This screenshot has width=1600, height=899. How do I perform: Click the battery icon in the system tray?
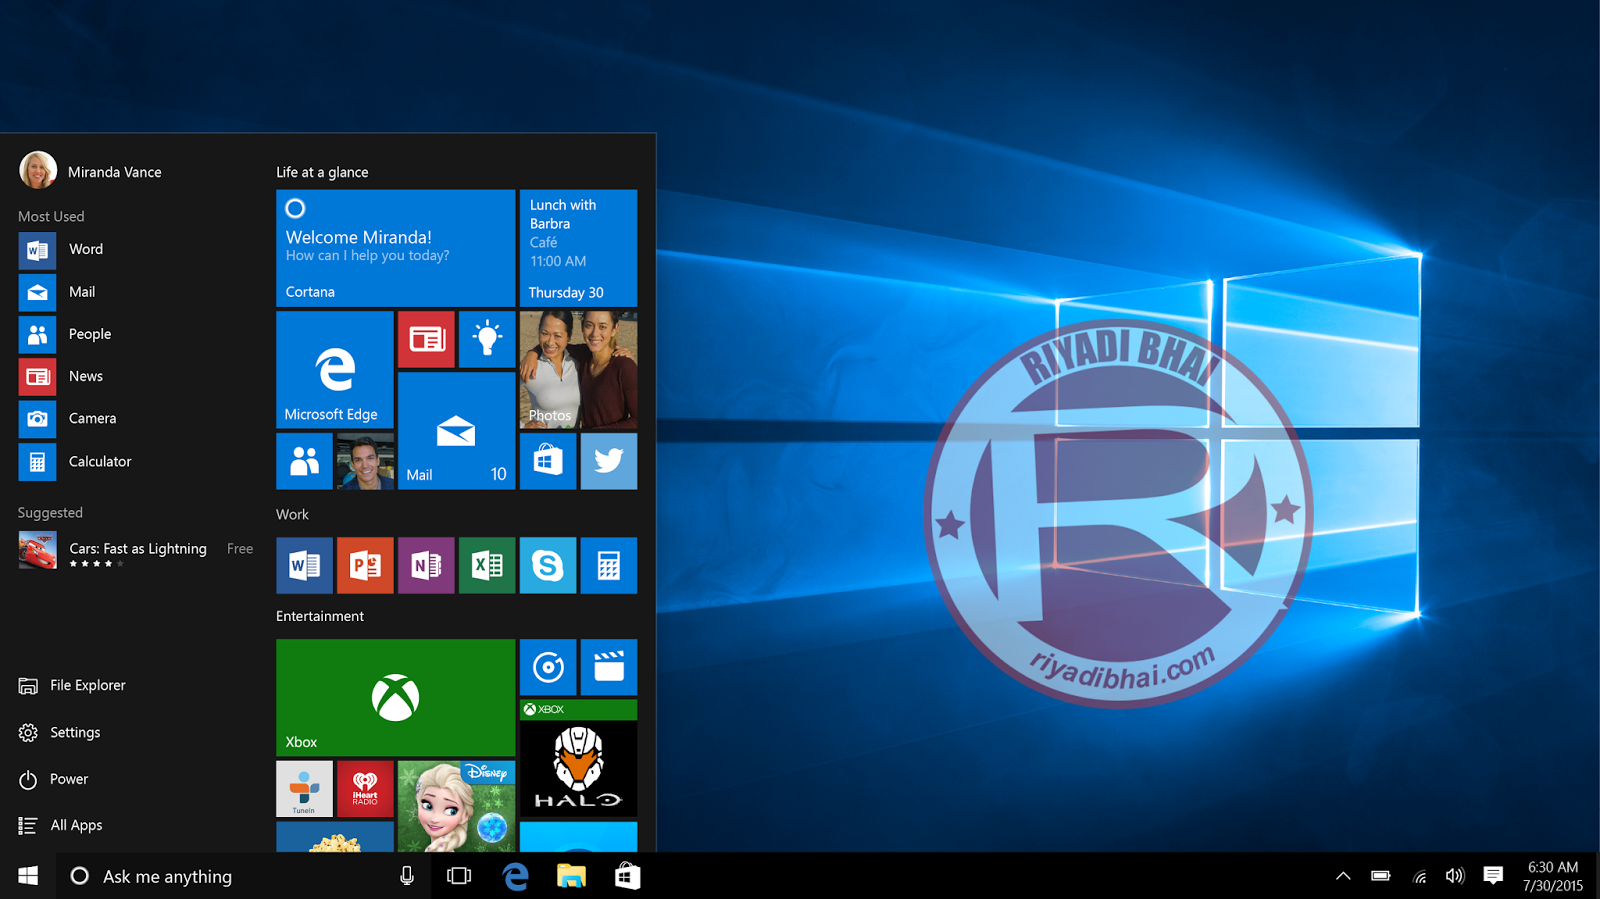coord(1381,876)
